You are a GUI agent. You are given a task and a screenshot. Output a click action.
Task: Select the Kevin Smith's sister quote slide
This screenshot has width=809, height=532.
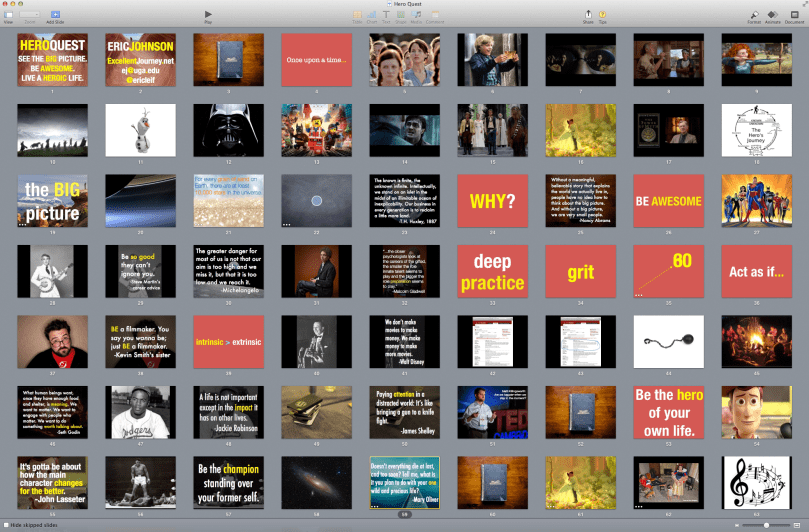coord(140,342)
